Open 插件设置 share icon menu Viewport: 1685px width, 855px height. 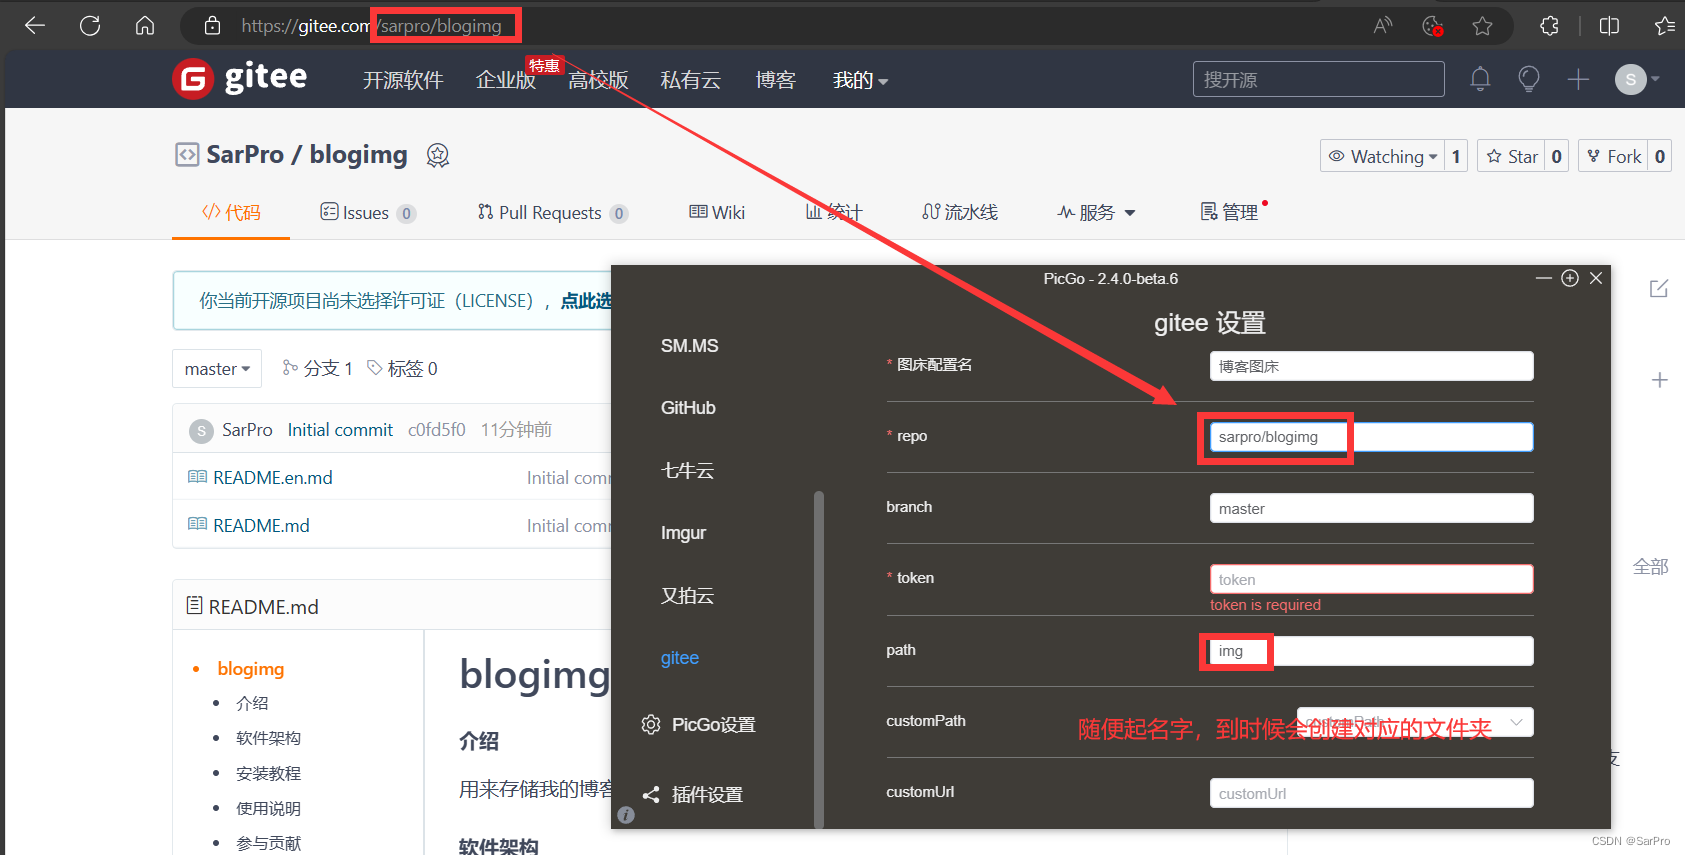[692, 795]
